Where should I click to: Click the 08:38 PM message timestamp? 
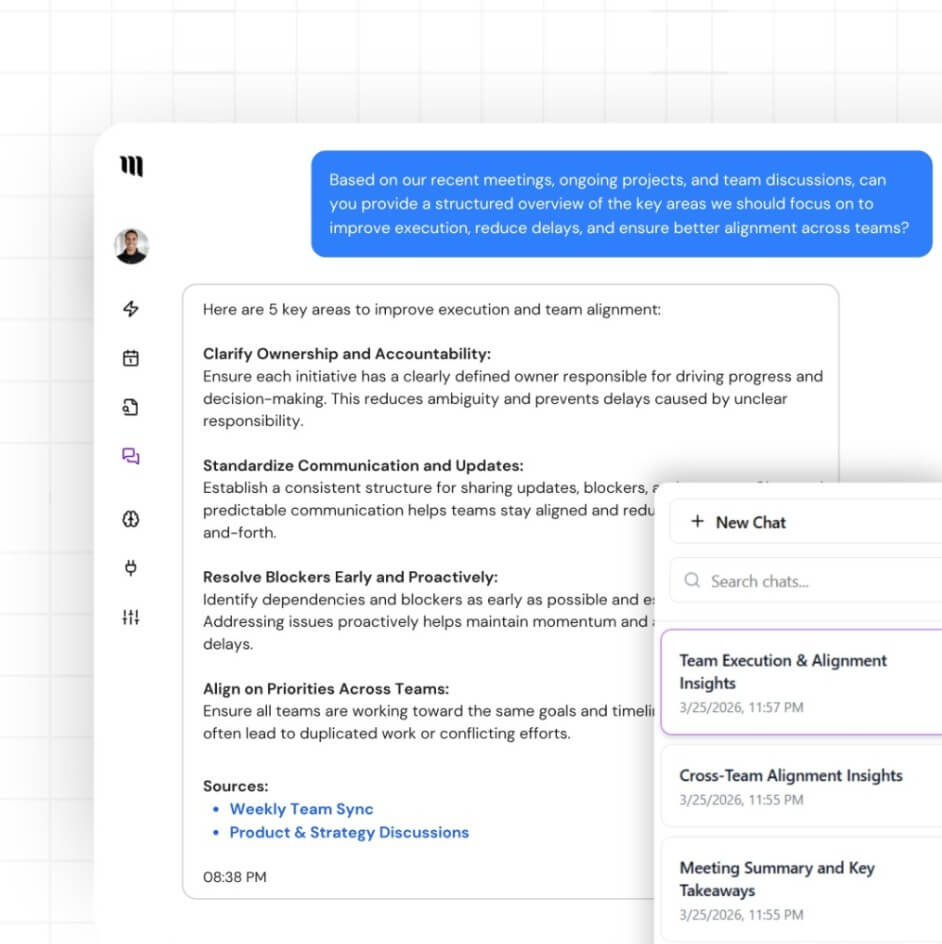tap(235, 877)
